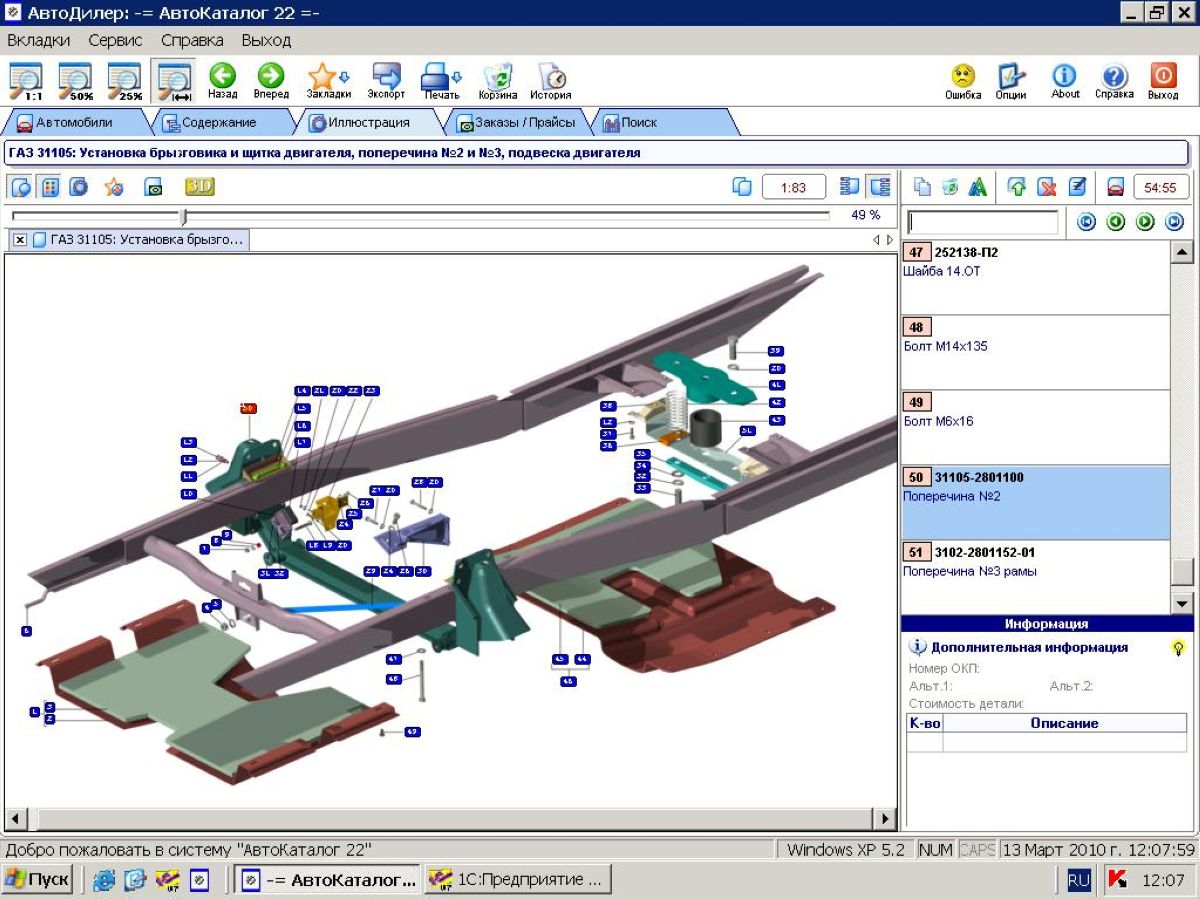Image resolution: width=1200 pixels, height=900 pixels.
Task: Enable the 3D view button
Action: pos(199,187)
